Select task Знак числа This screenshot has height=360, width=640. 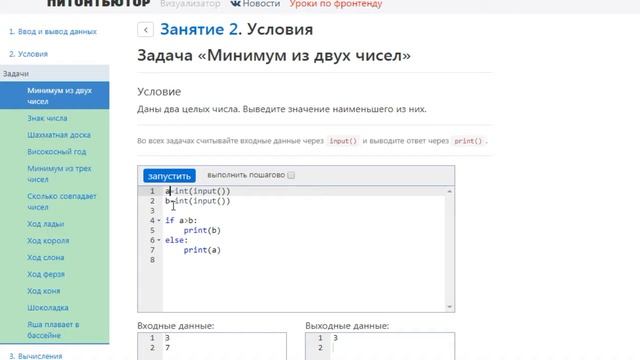coord(47,118)
